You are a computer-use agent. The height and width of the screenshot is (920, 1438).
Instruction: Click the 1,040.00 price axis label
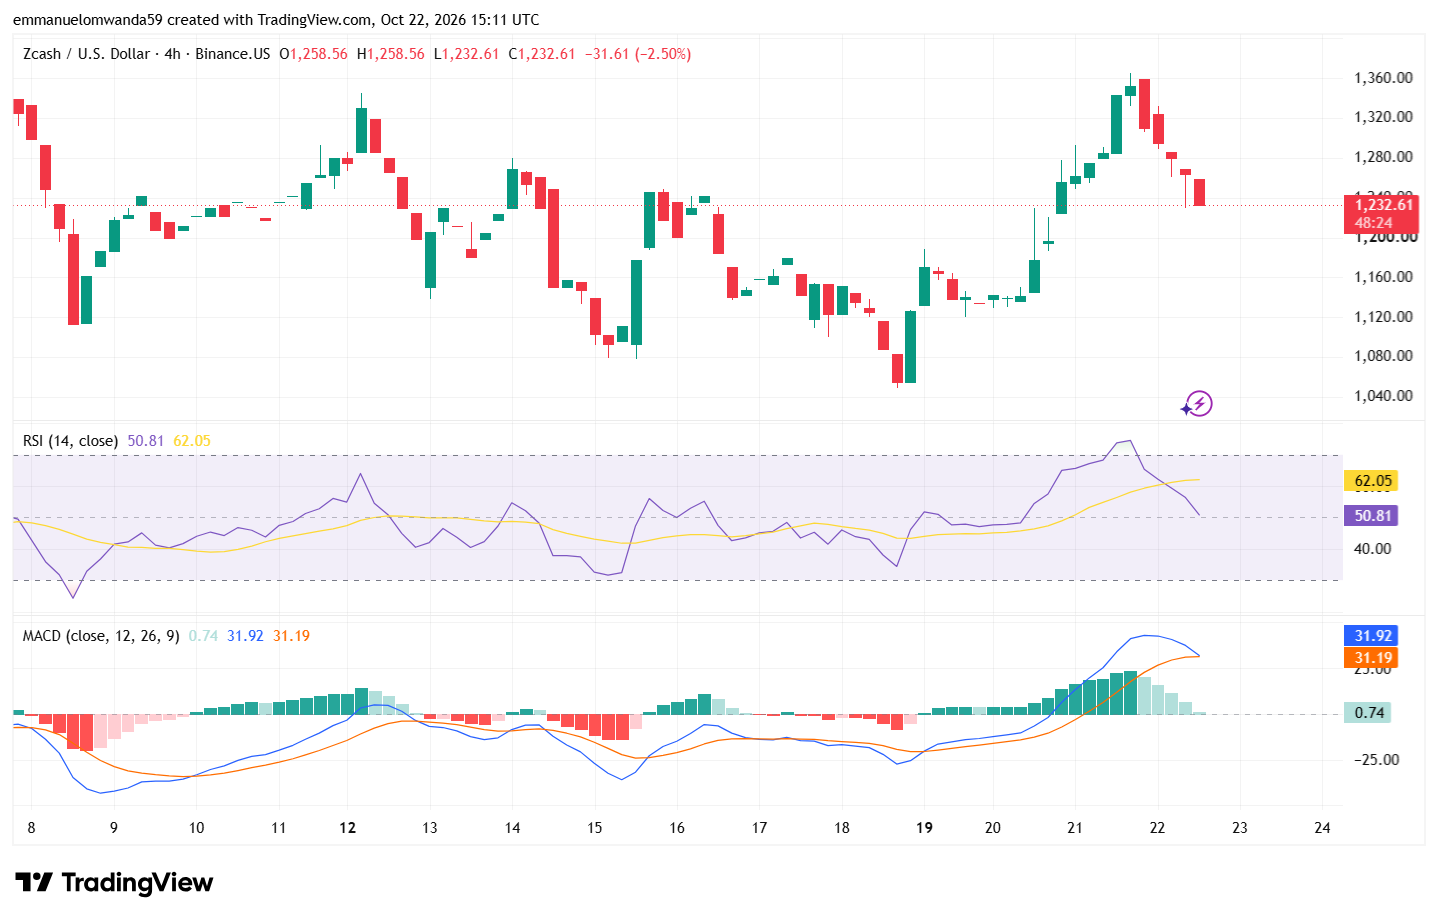[1384, 396]
